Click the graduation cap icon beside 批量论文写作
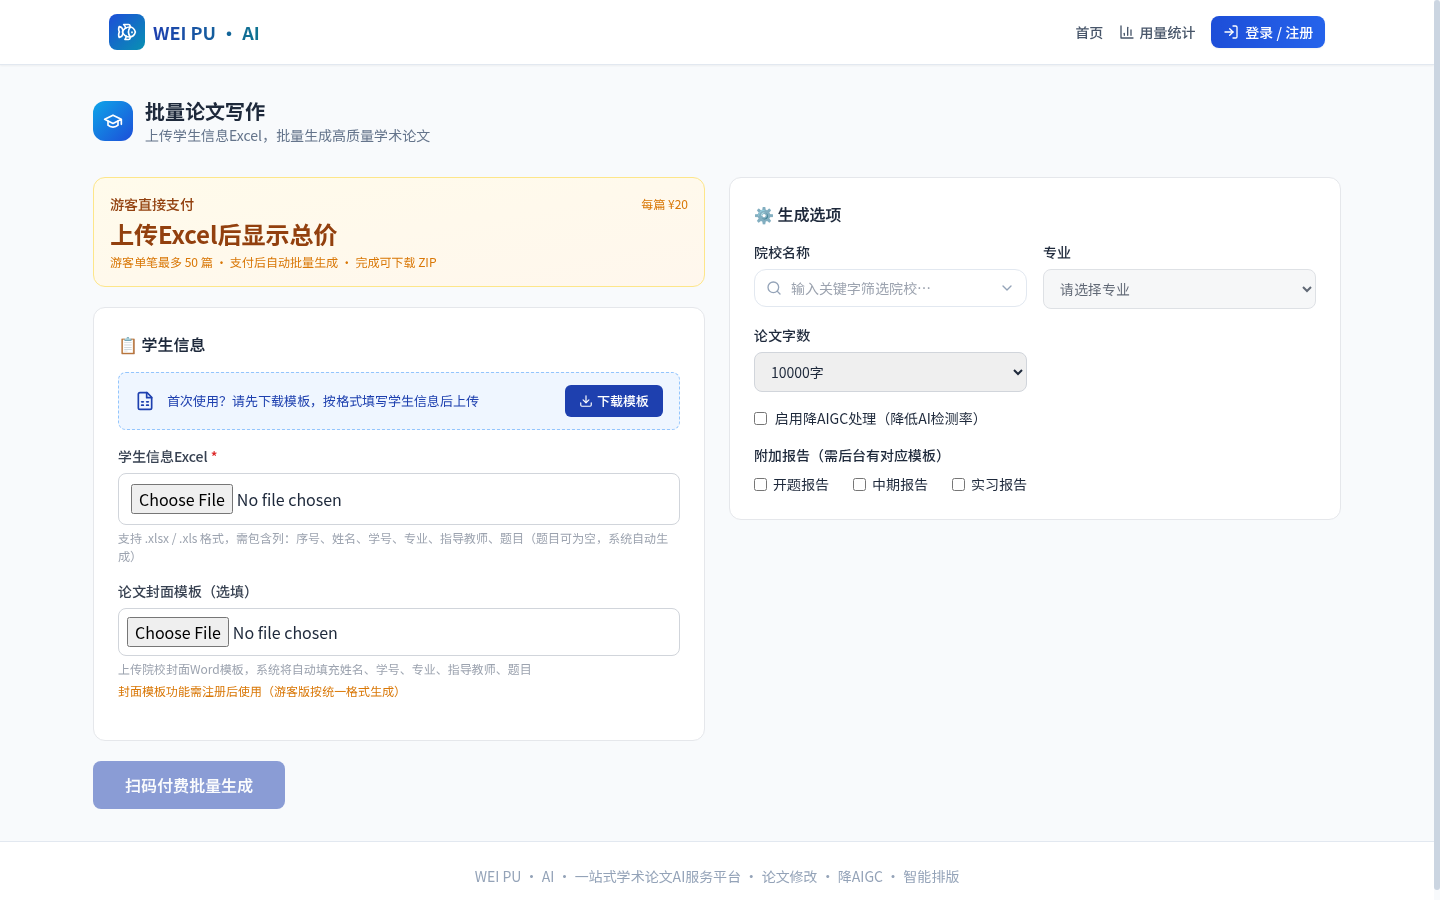The width and height of the screenshot is (1440, 900). (x=113, y=121)
